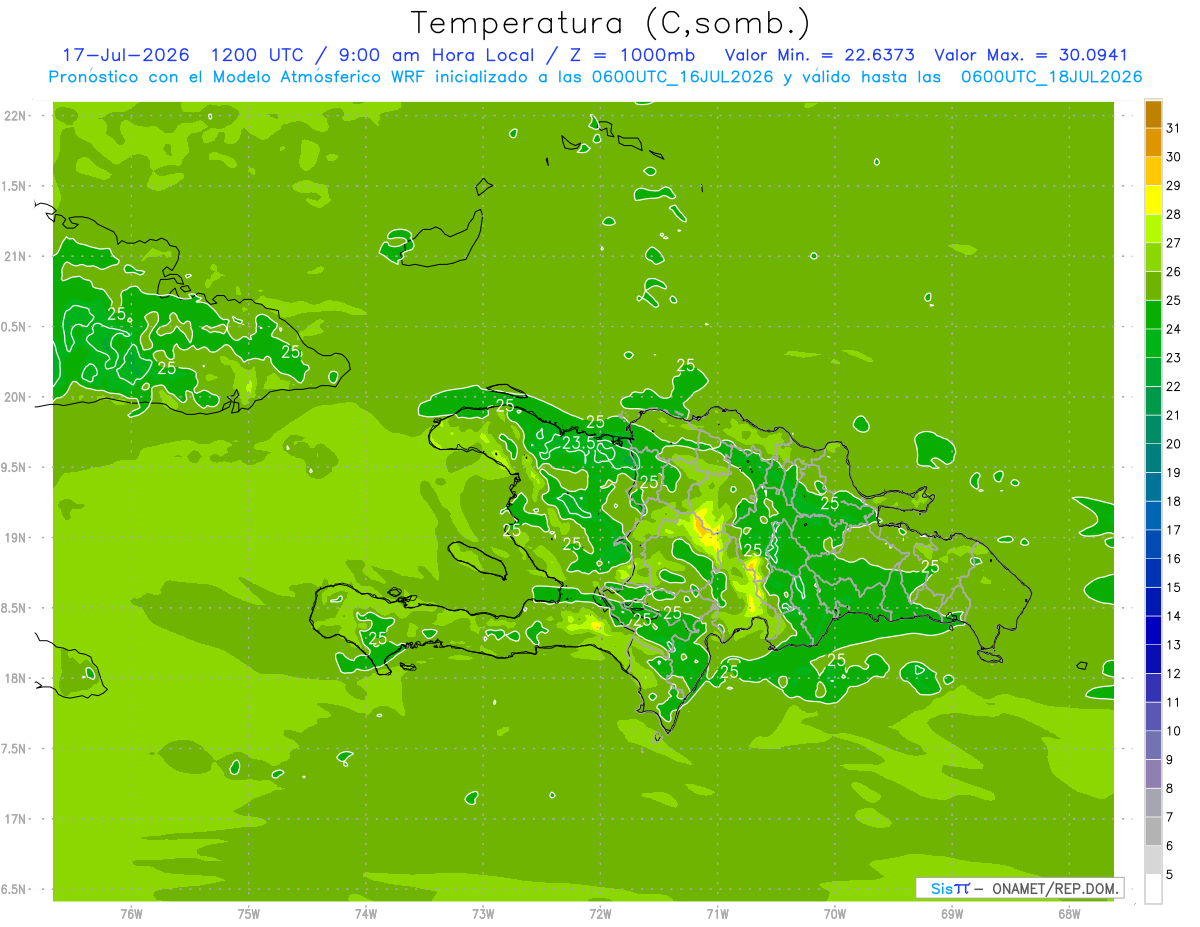Screen dimensions: 1200x927
Task: Click legend value '17'
Action: click(x=1174, y=529)
